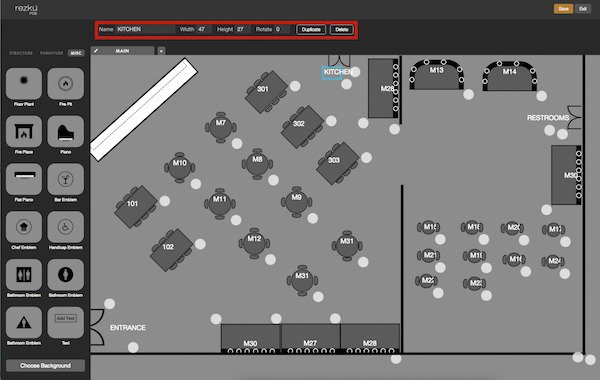Duplicate the selected KITCHEN item
The height and width of the screenshot is (380, 600).
pos(311,29)
